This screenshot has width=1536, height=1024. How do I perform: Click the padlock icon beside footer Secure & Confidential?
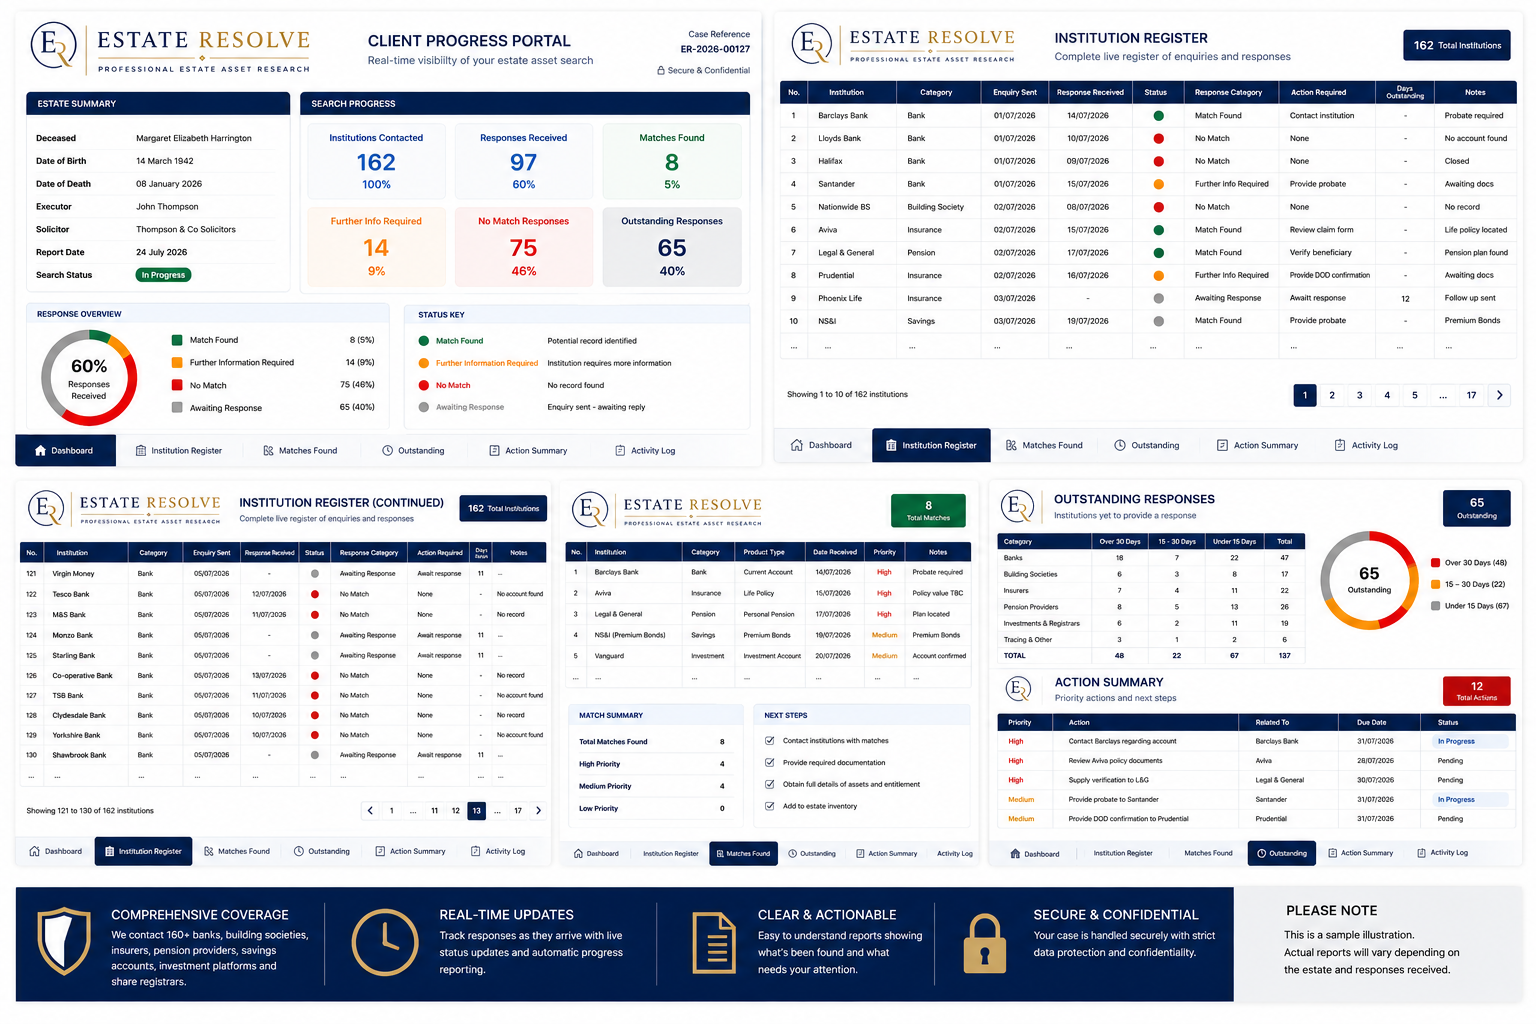[984, 943]
